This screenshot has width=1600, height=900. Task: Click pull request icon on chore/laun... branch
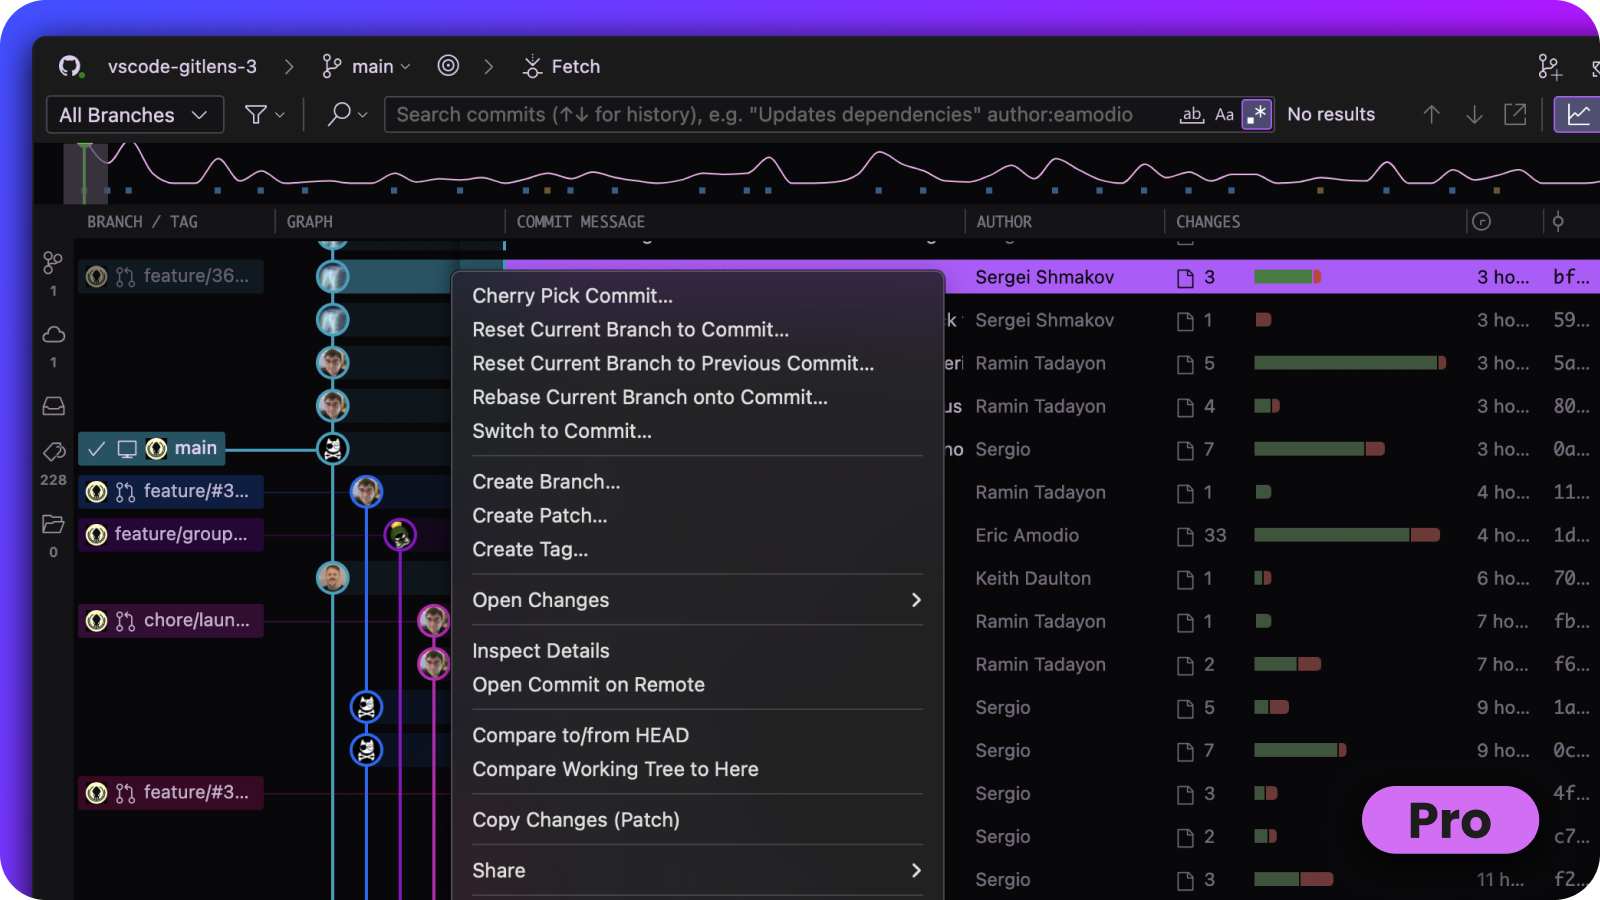pos(125,621)
